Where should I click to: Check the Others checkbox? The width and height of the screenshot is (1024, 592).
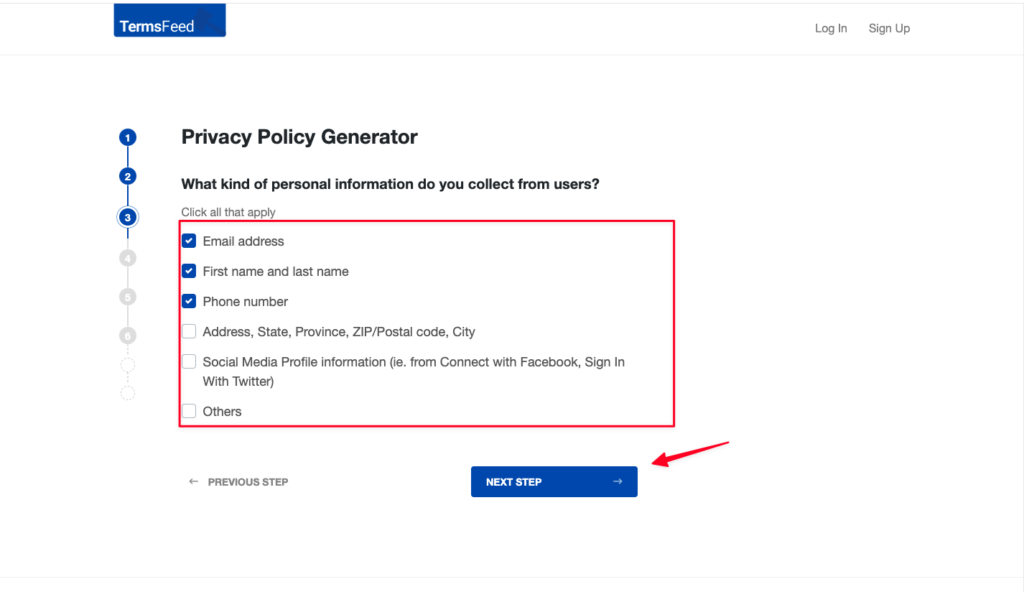tap(189, 411)
